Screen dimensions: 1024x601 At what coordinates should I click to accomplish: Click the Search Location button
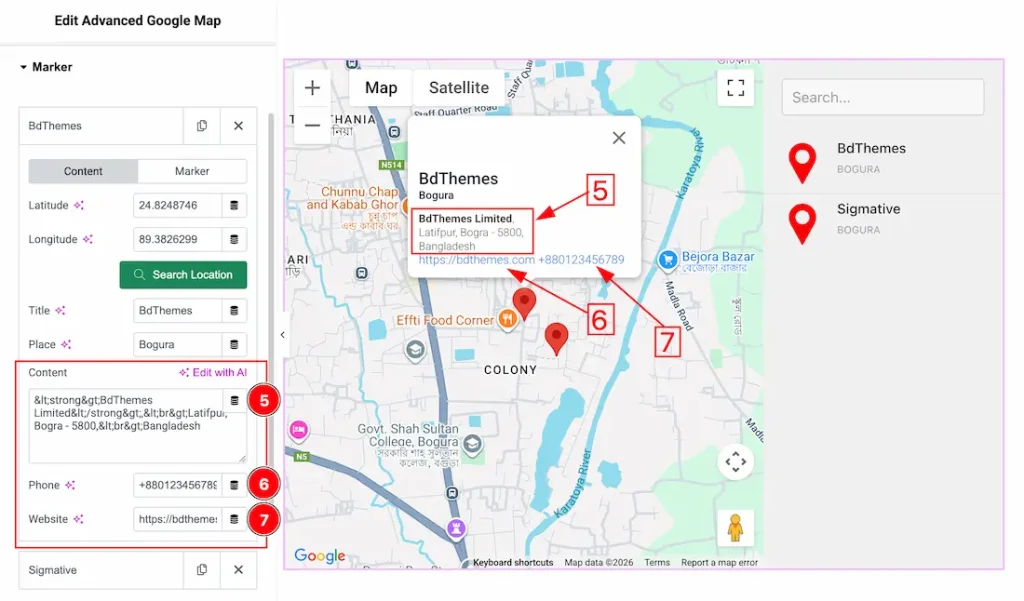coord(183,275)
